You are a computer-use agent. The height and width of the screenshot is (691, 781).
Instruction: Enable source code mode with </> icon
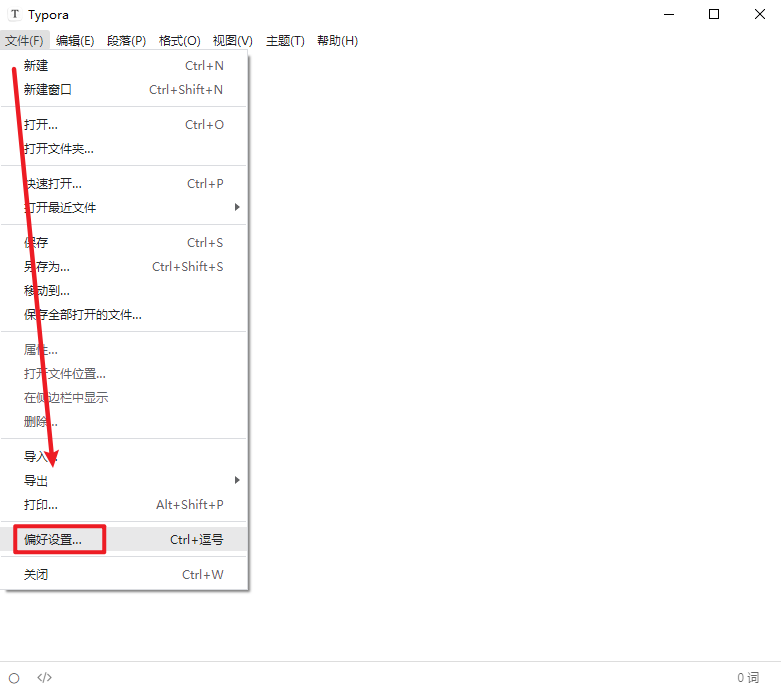point(44,677)
